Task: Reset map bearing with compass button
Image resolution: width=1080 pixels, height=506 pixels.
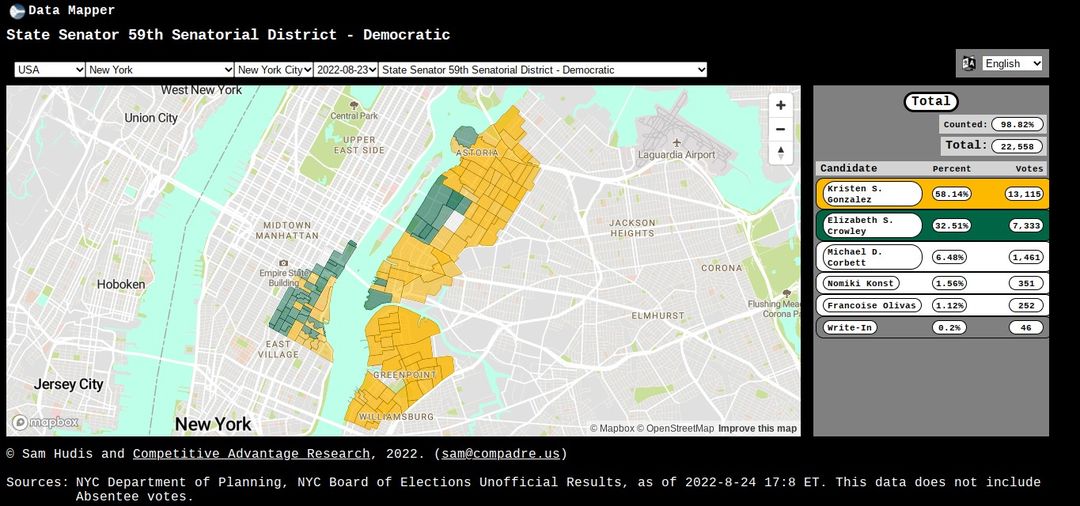Action: point(781,153)
